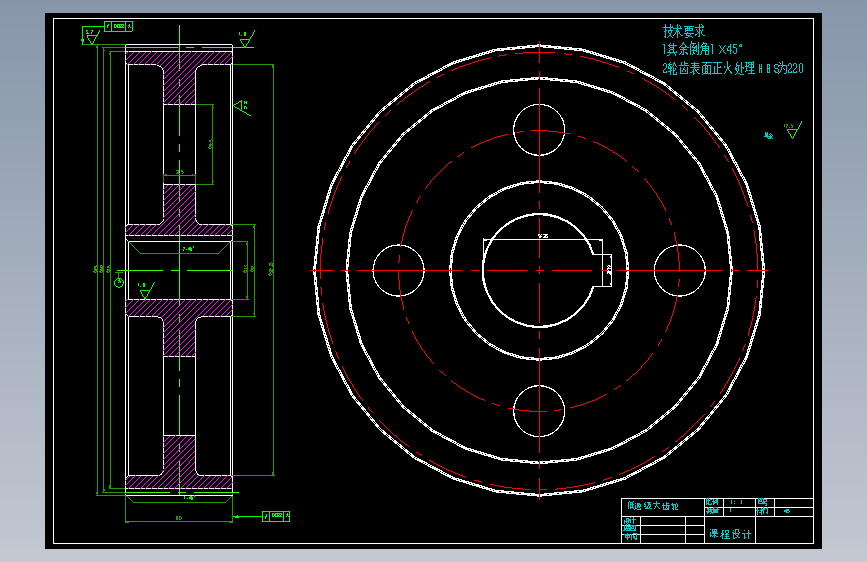Click the roughness symbol at top-right of section view
Viewport: 867px width, 562px height.
pos(246,39)
